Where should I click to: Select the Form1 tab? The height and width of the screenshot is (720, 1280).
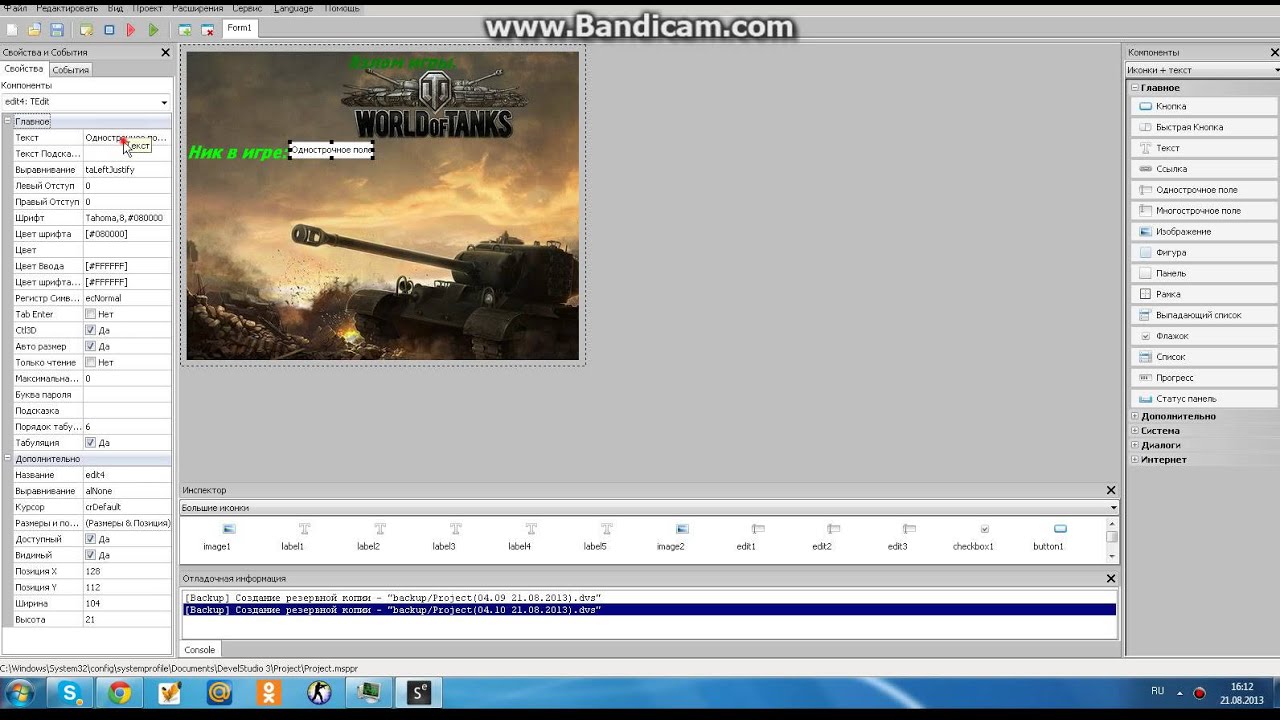[x=239, y=28]
